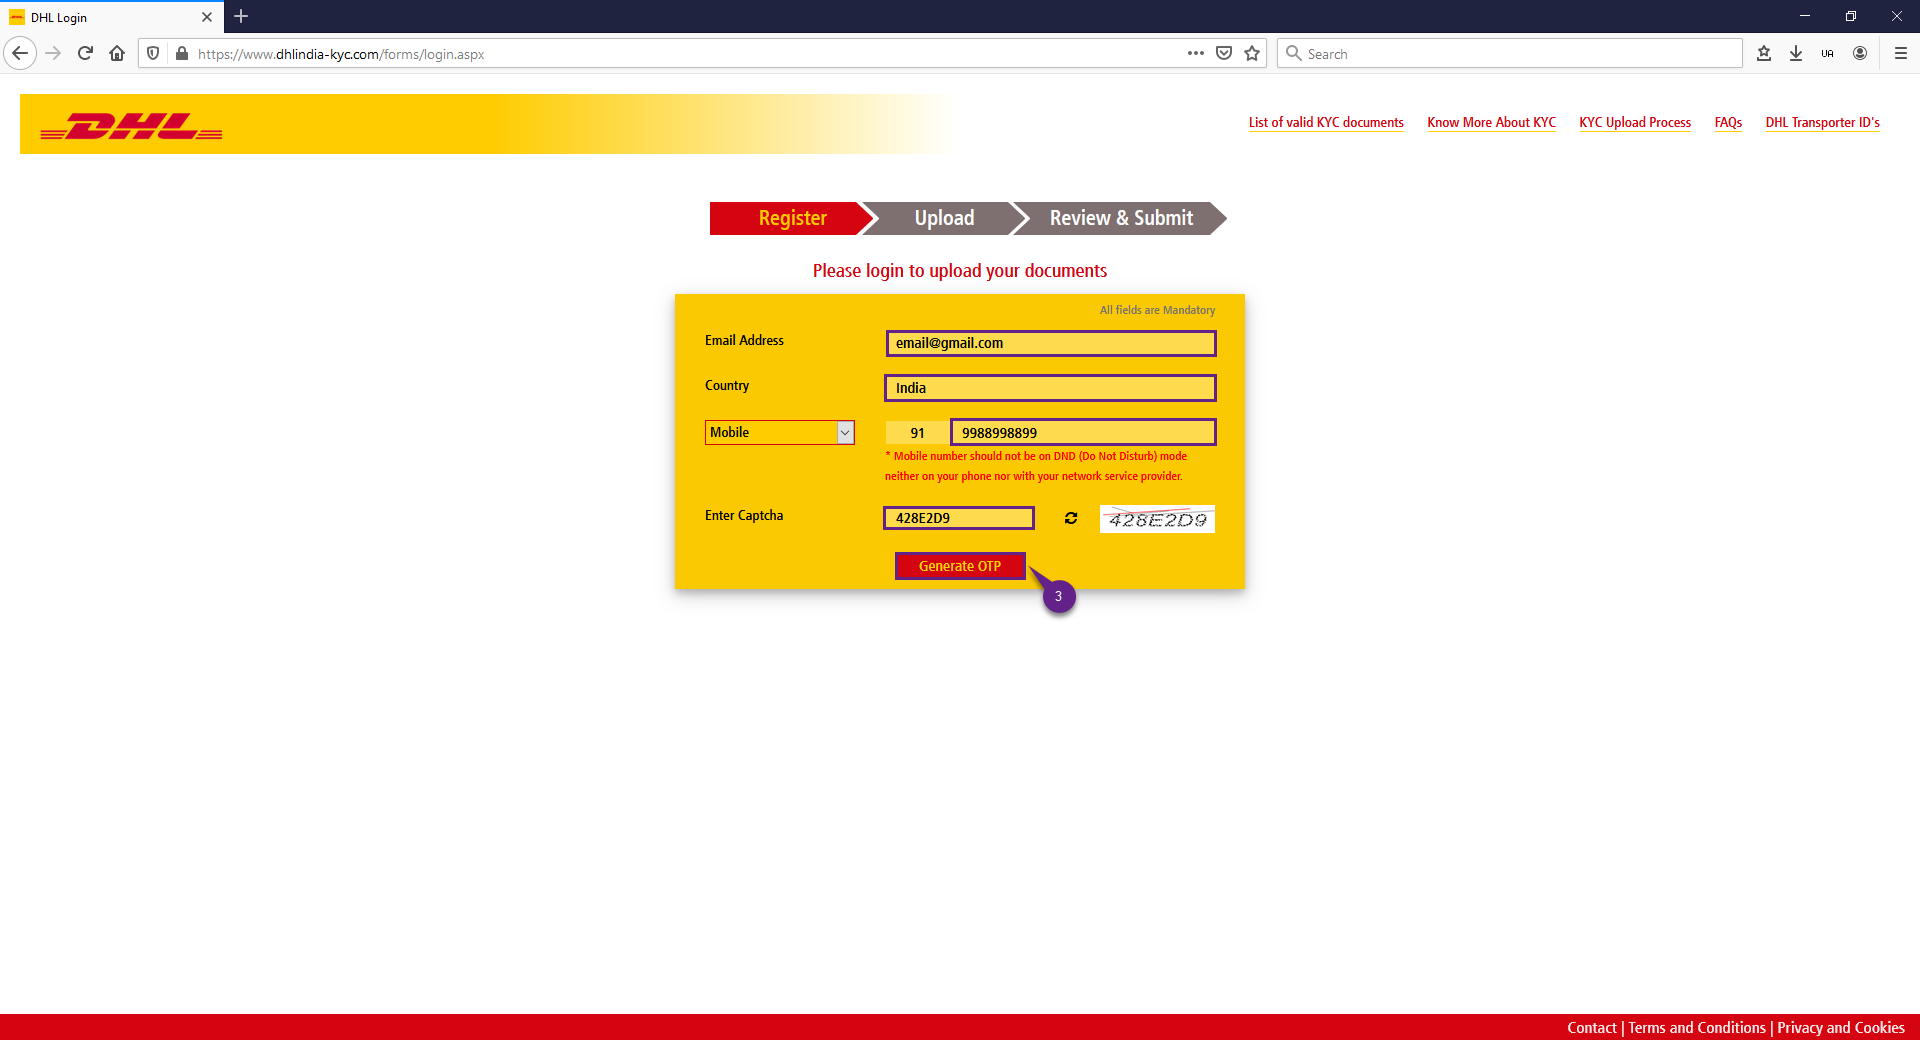
Task: Reload the current page
Action: tap(86, 53)
